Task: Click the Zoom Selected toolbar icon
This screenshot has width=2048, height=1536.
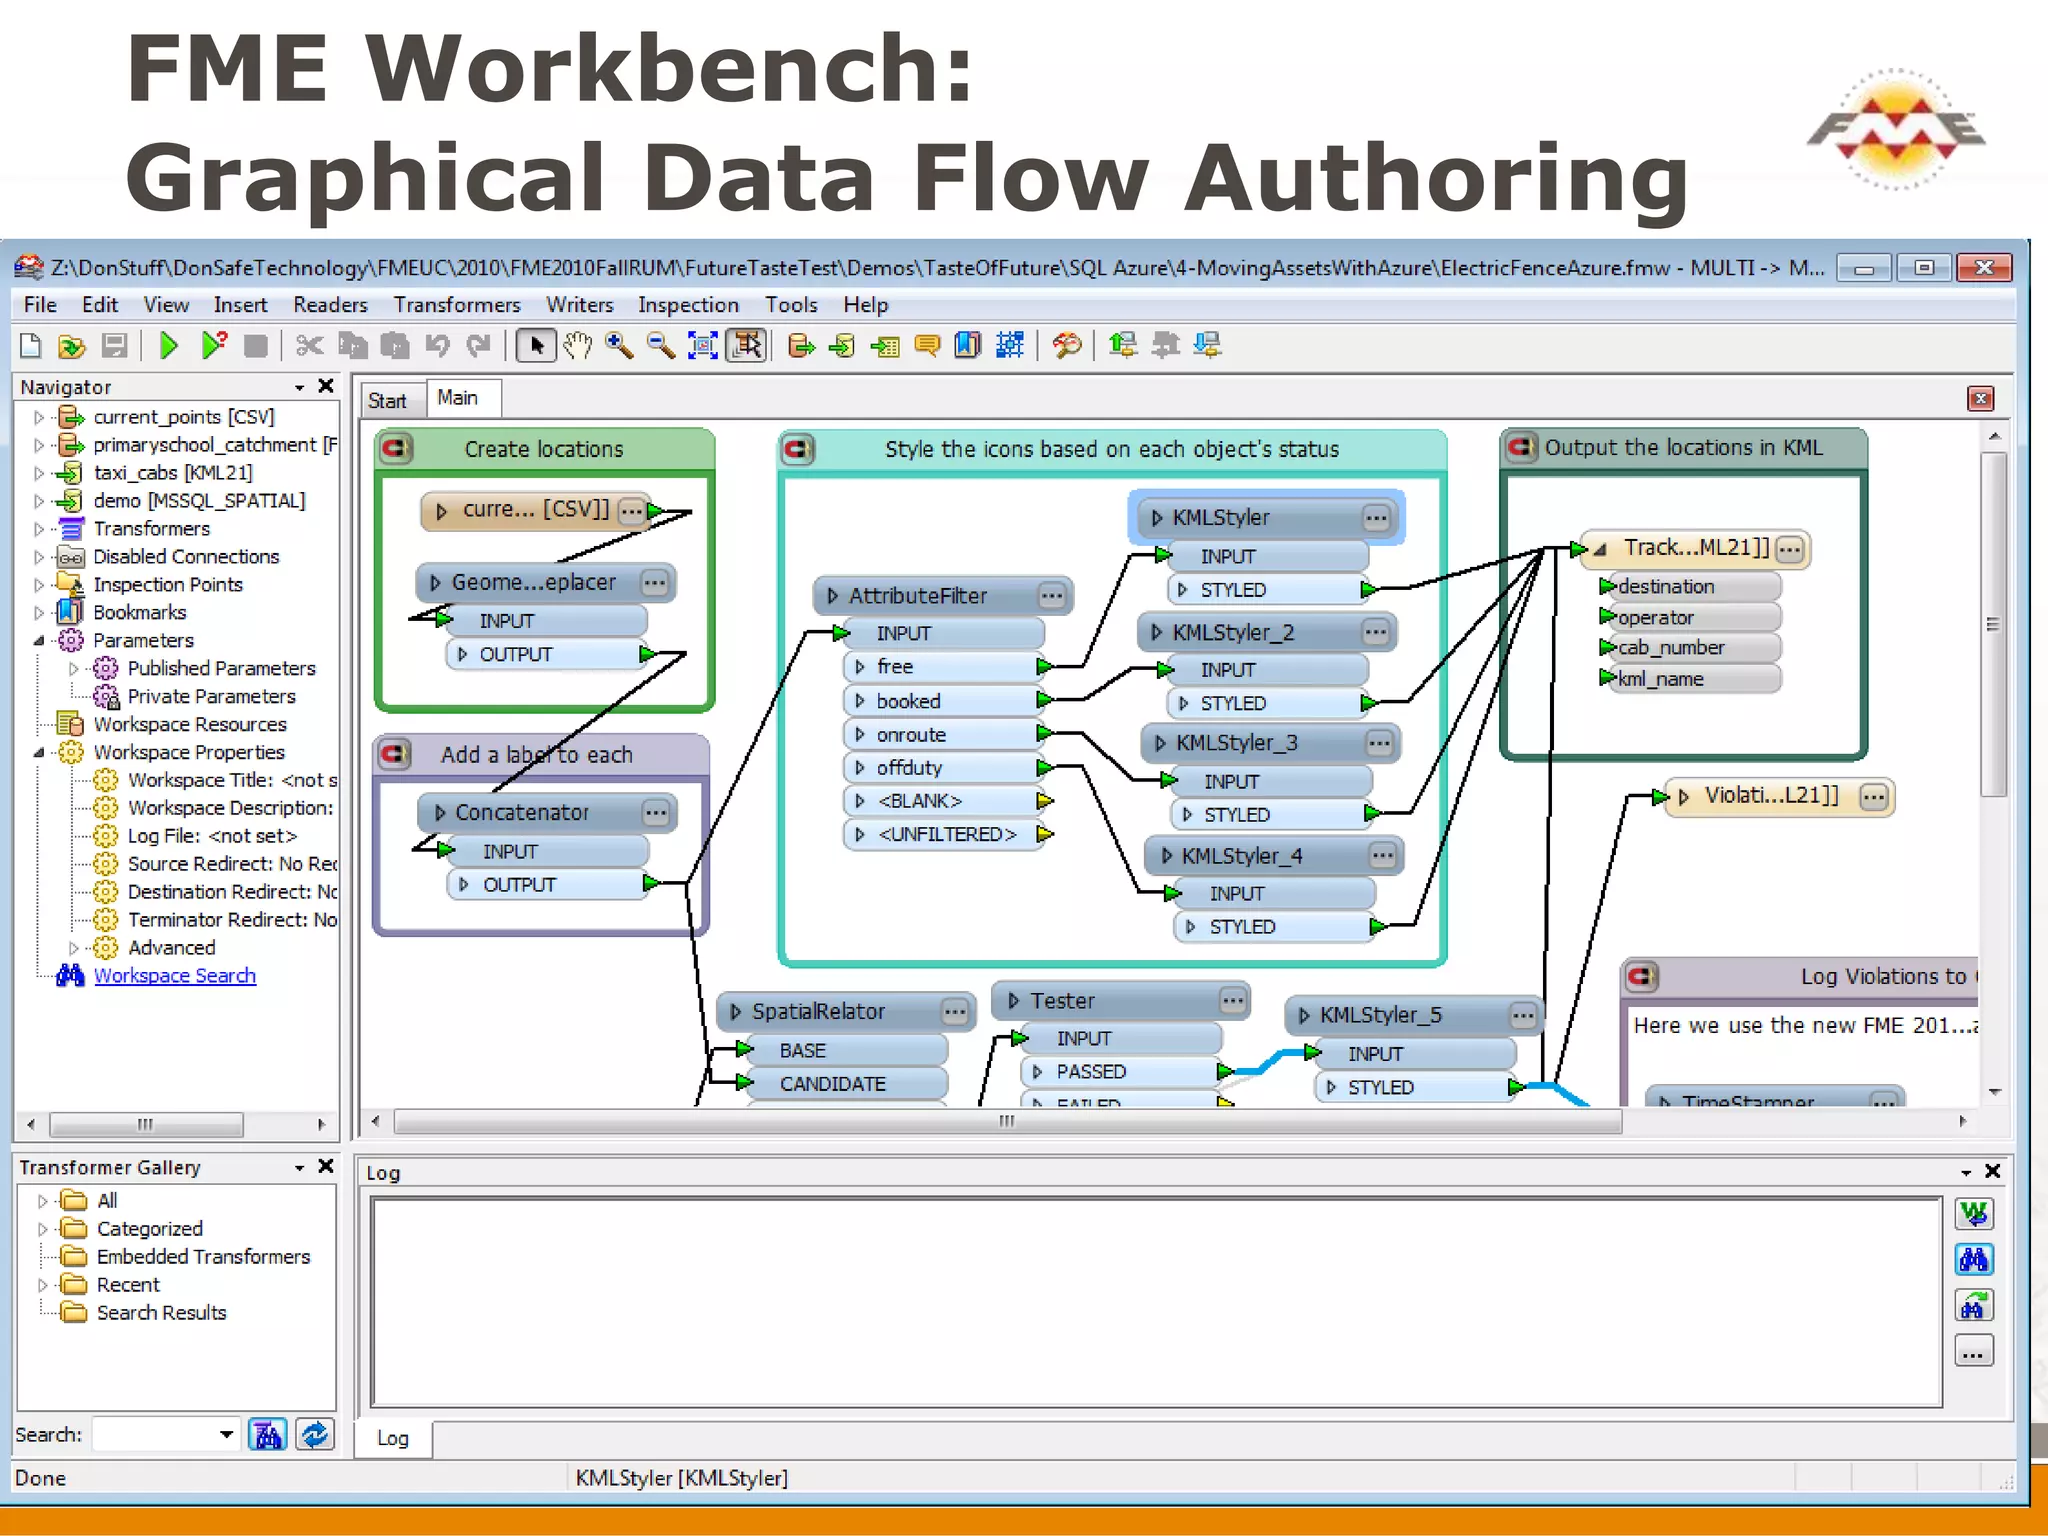Action: (746, 346)
